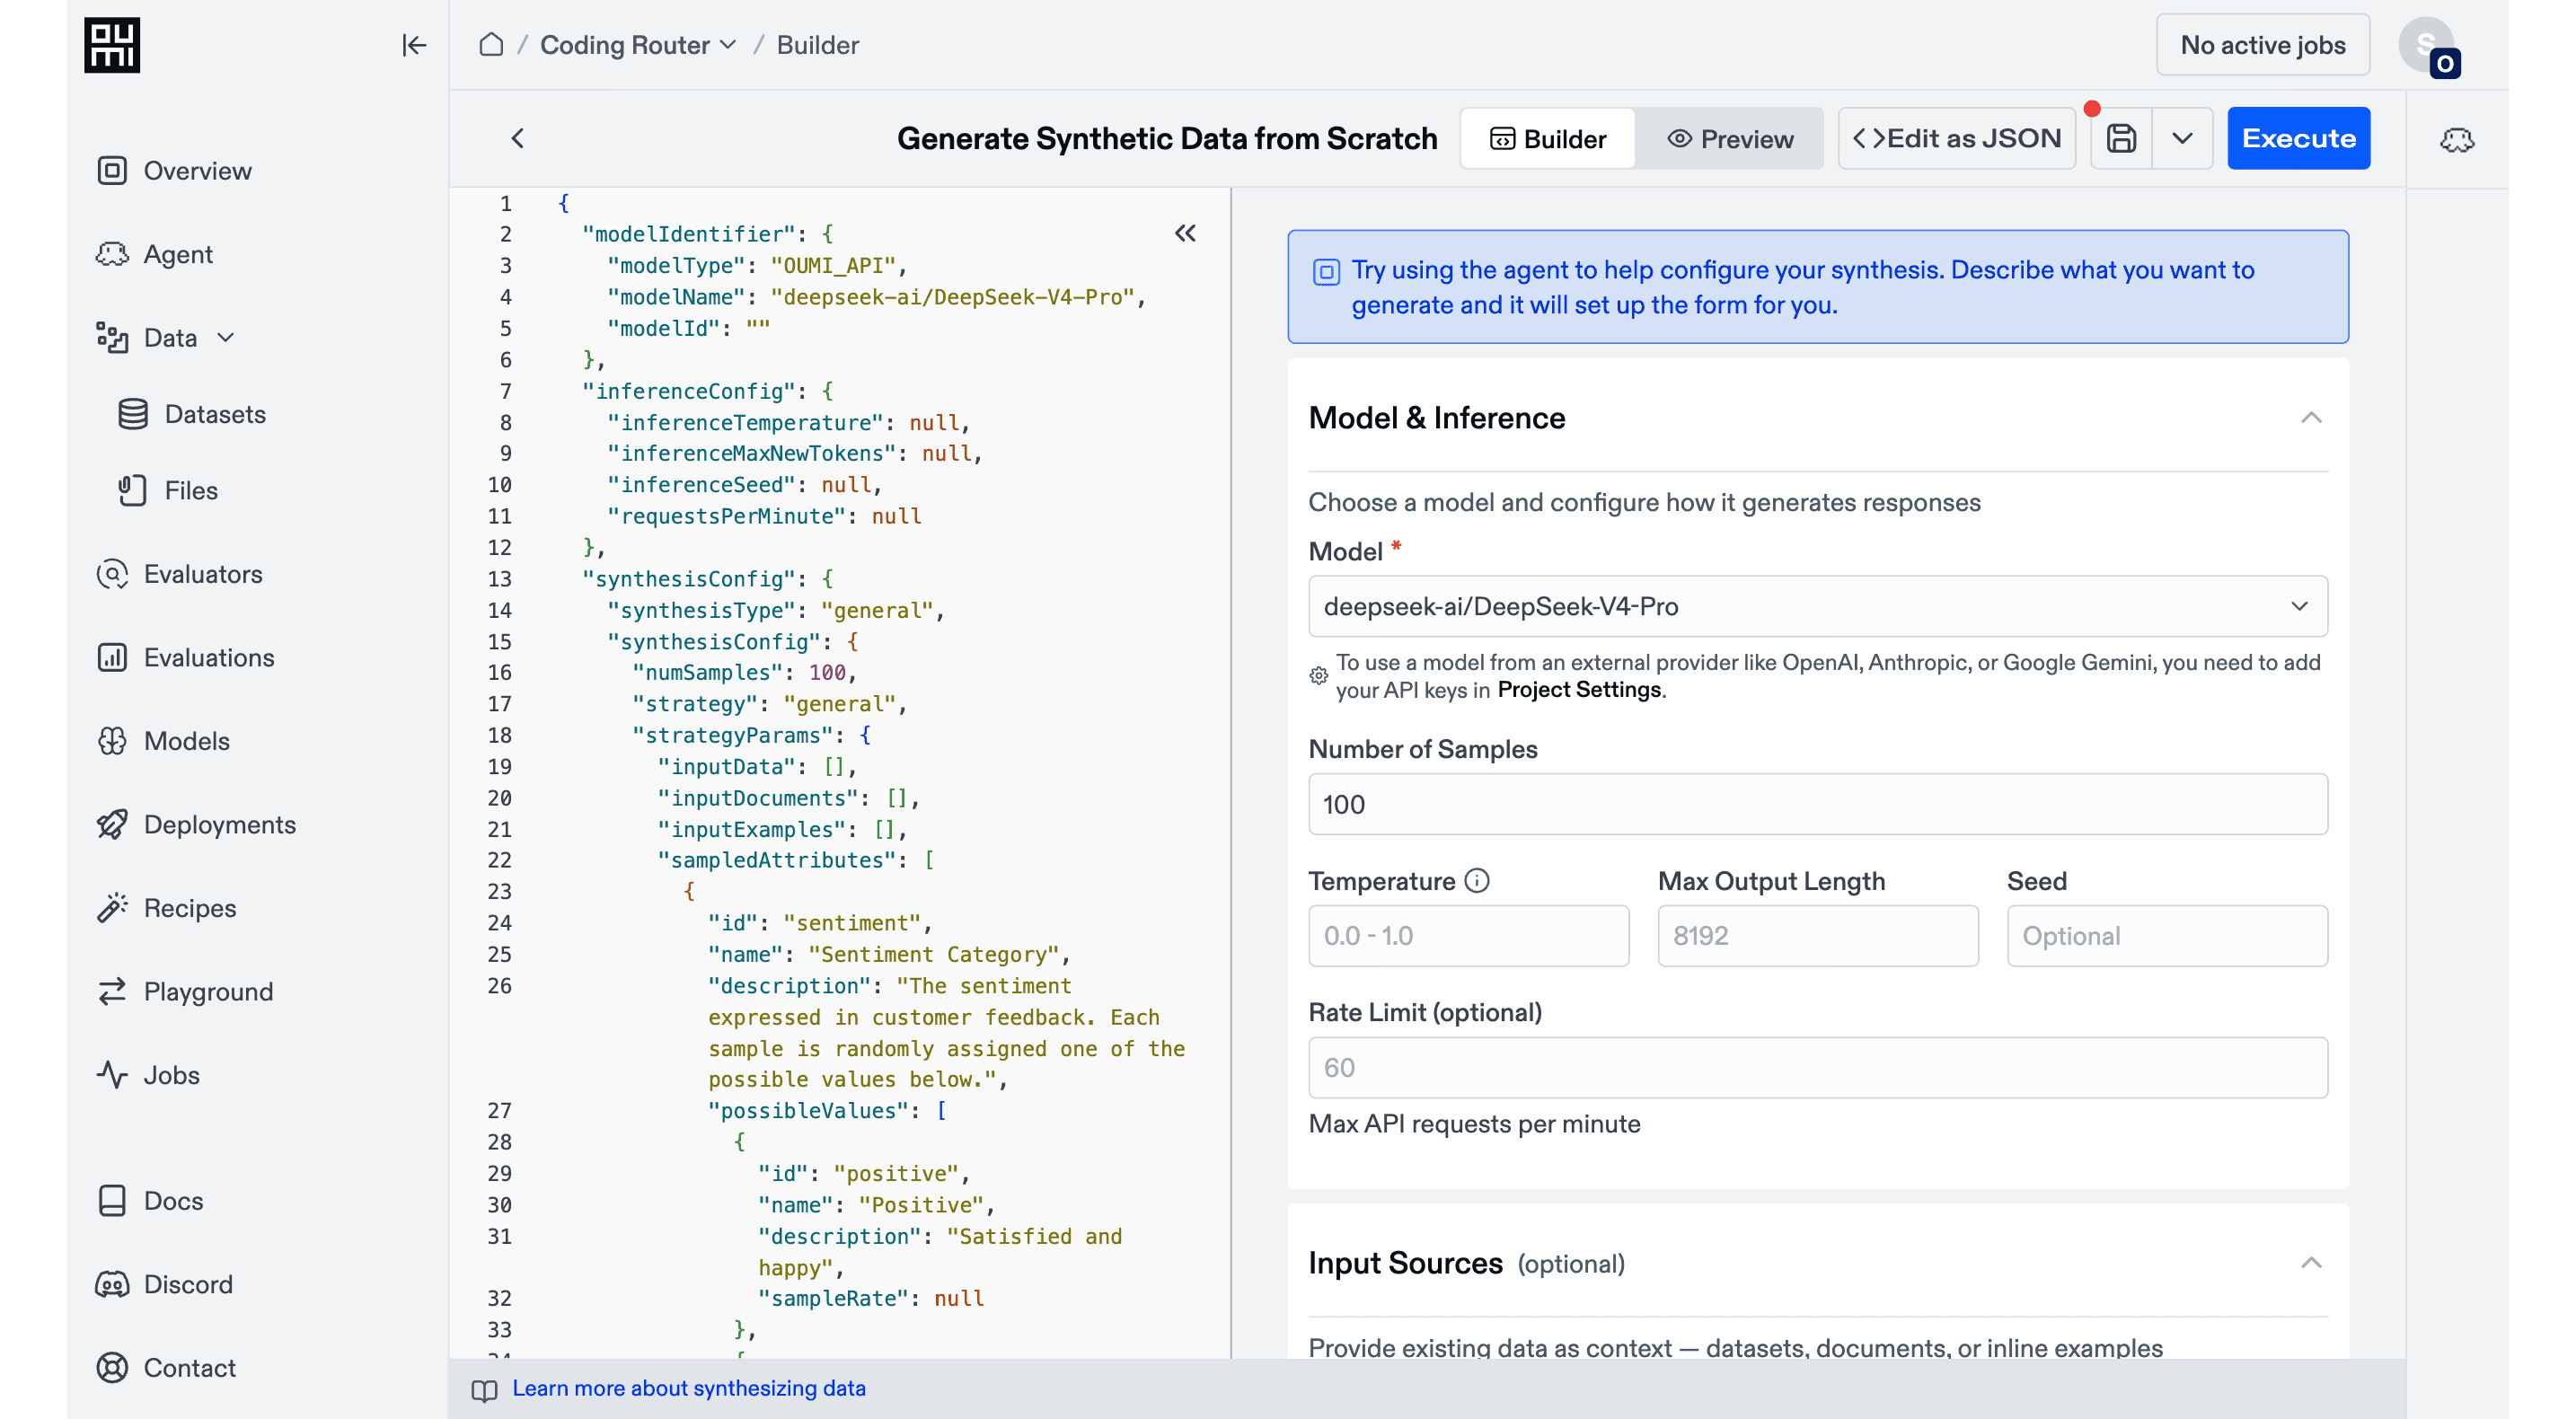Click the Max Output Length field

pyautogui.click(x=1817, y=936)
